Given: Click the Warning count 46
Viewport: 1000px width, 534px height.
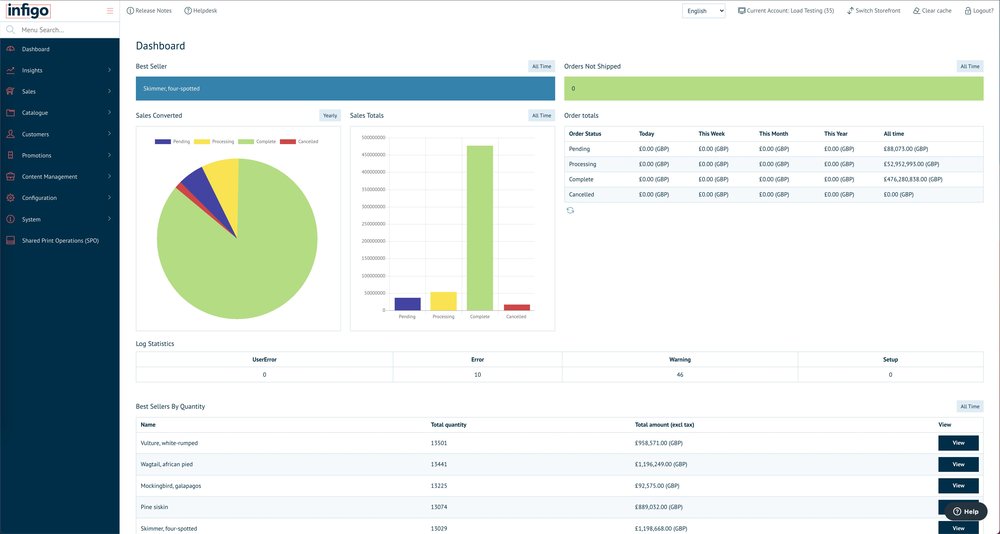Looking at the screenshot, I should click(680, 375).
